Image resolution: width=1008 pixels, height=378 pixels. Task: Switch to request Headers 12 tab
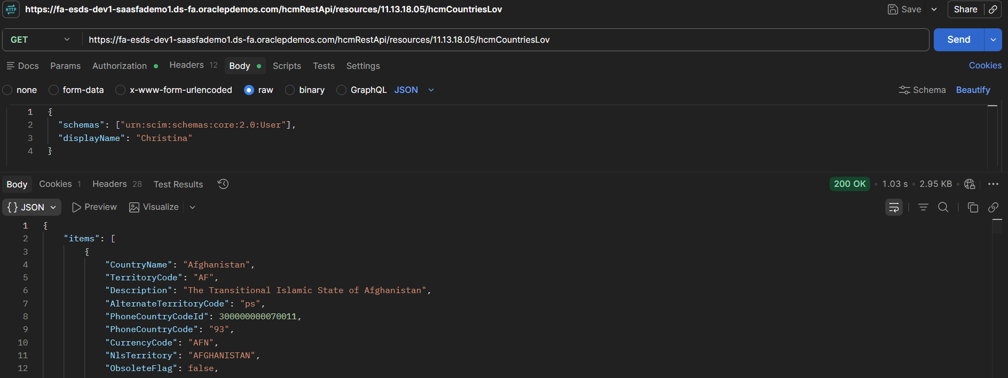194,65
